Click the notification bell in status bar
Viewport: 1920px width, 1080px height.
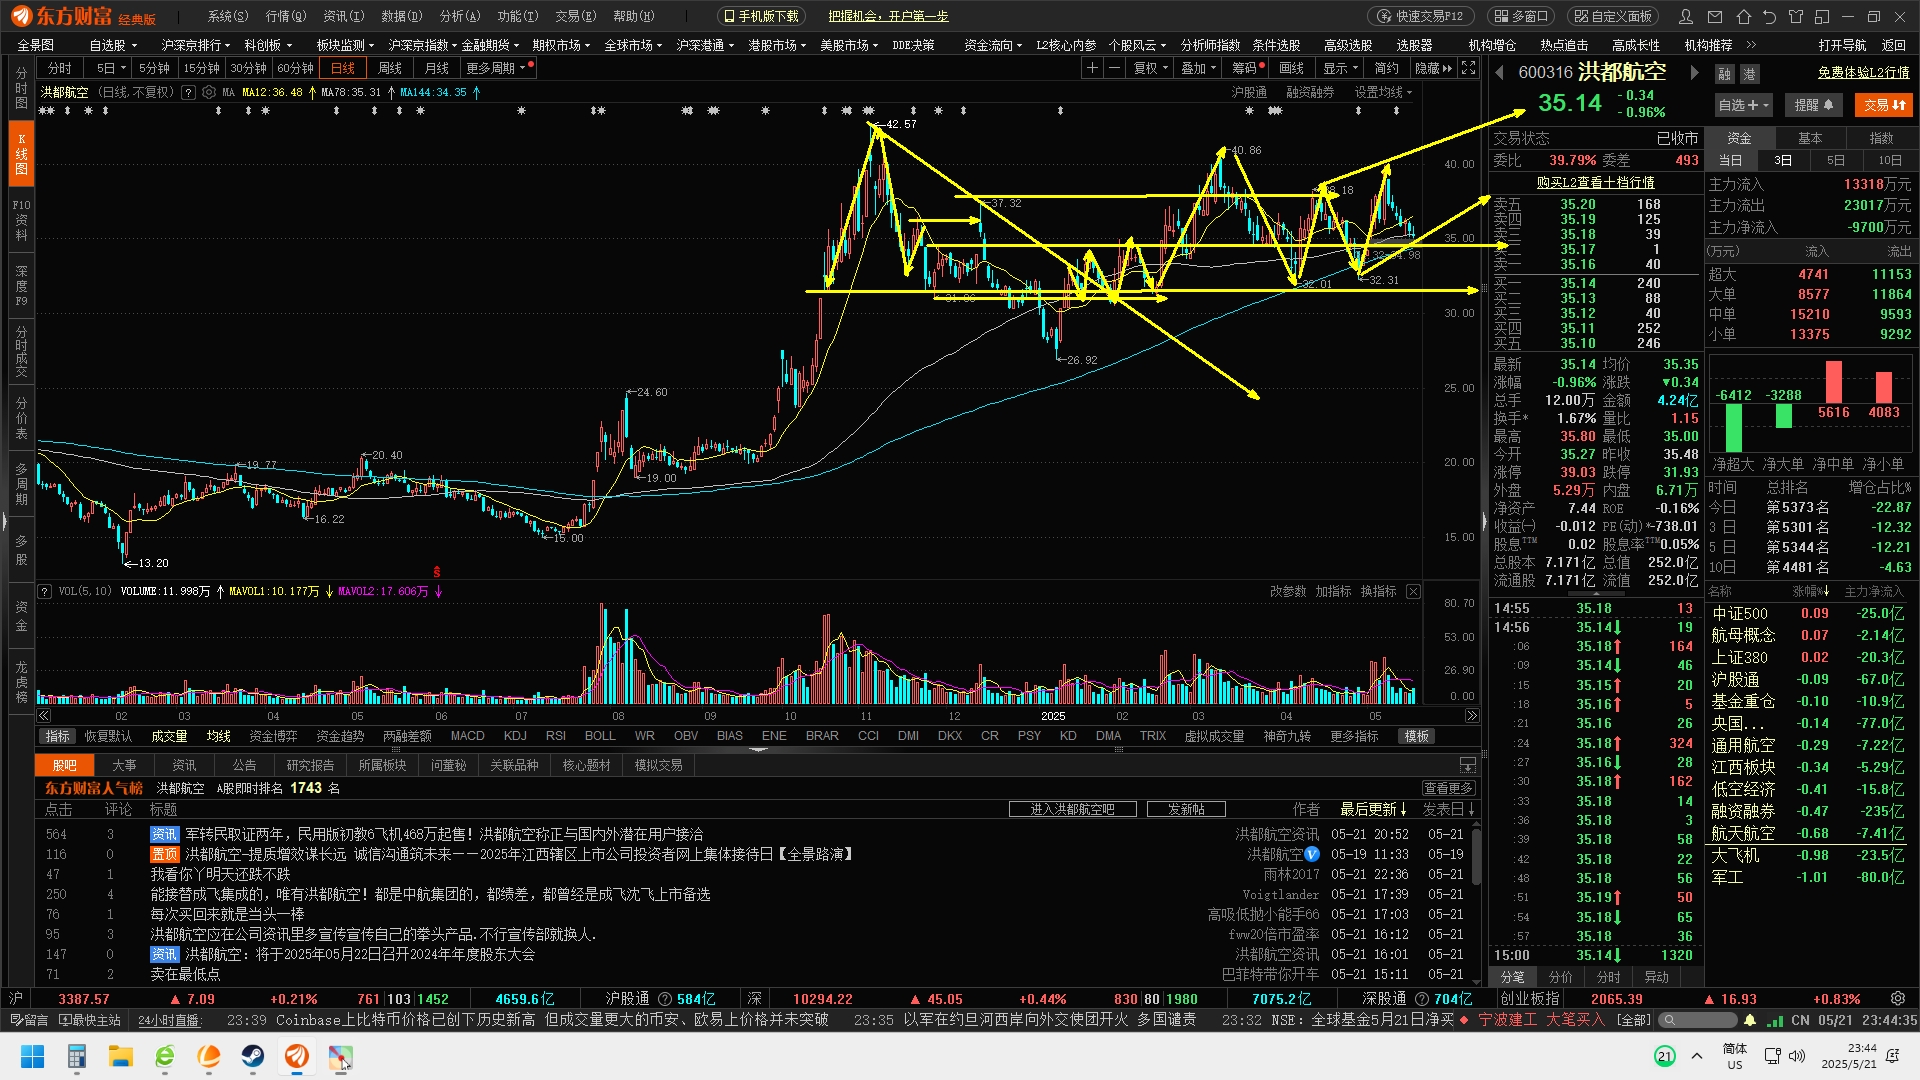(1750, 1020)
